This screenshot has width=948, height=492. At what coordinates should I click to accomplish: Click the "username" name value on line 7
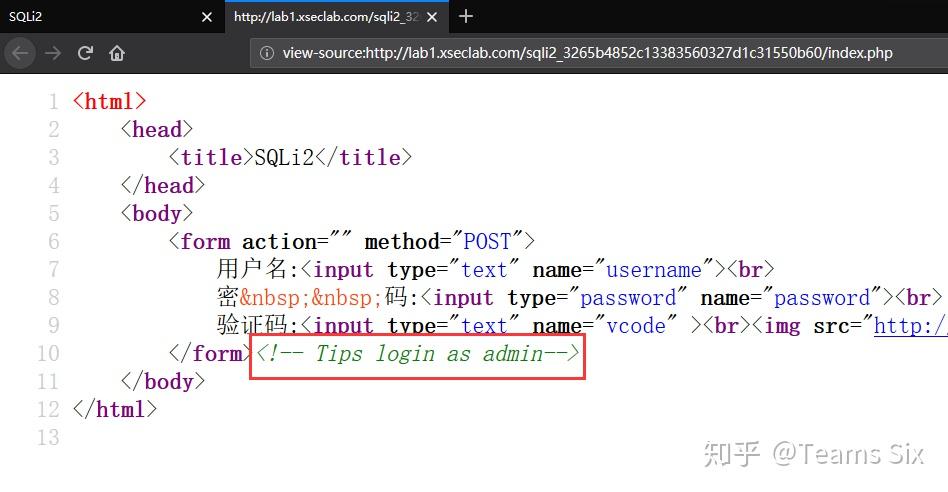(x=654, y=269)
